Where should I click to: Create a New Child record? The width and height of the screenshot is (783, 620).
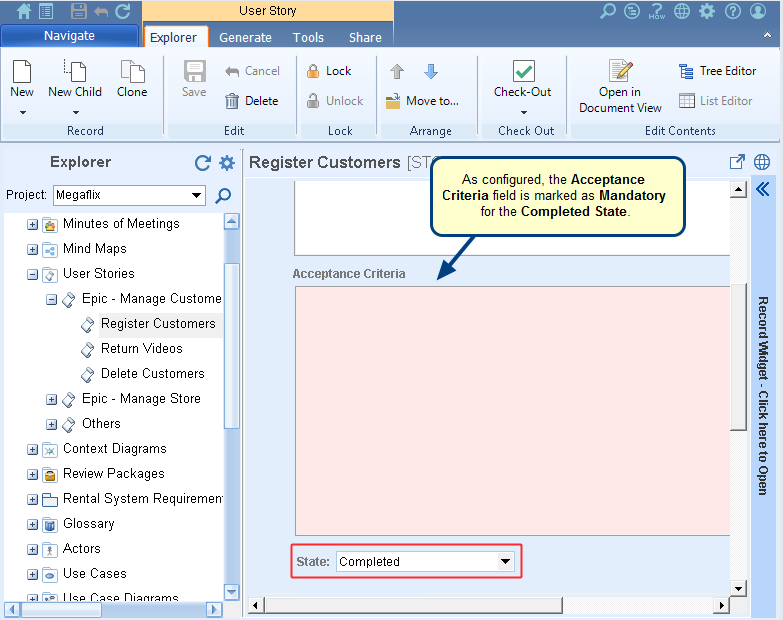tap(75, 79)
